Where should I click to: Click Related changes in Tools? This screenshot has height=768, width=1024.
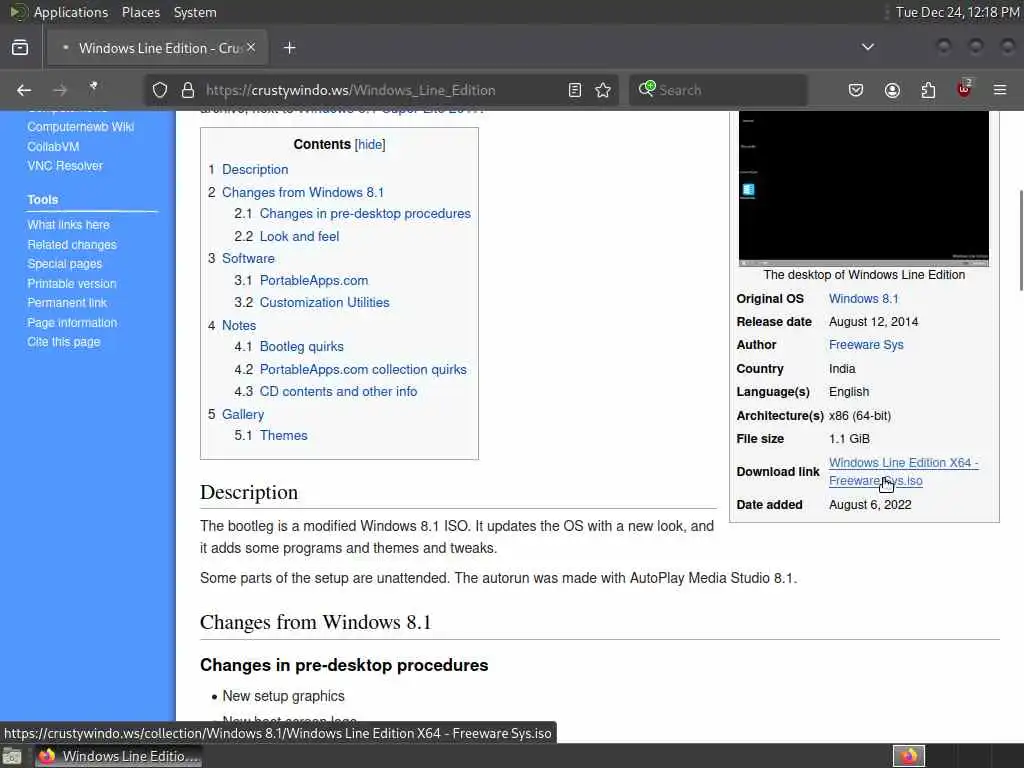(x=72, y=245)
